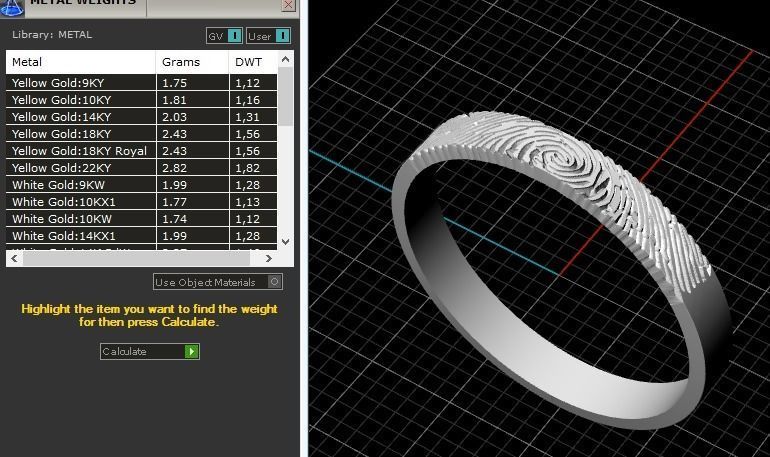Select the Yellow Gold:18KY Royal row
The height and width of the screenshot is (457, 770).
coord(141,151)
